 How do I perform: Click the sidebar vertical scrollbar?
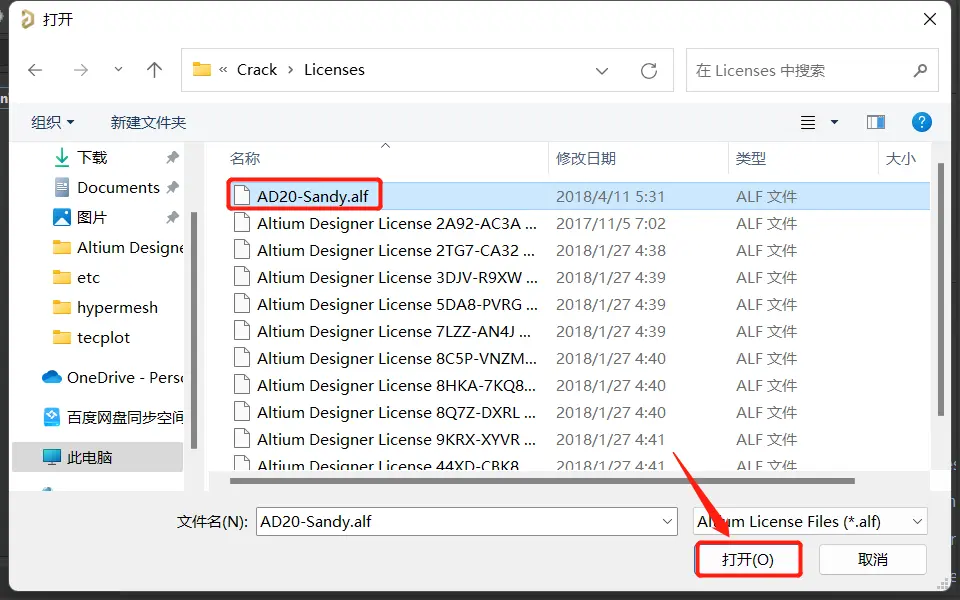point(194,331)
